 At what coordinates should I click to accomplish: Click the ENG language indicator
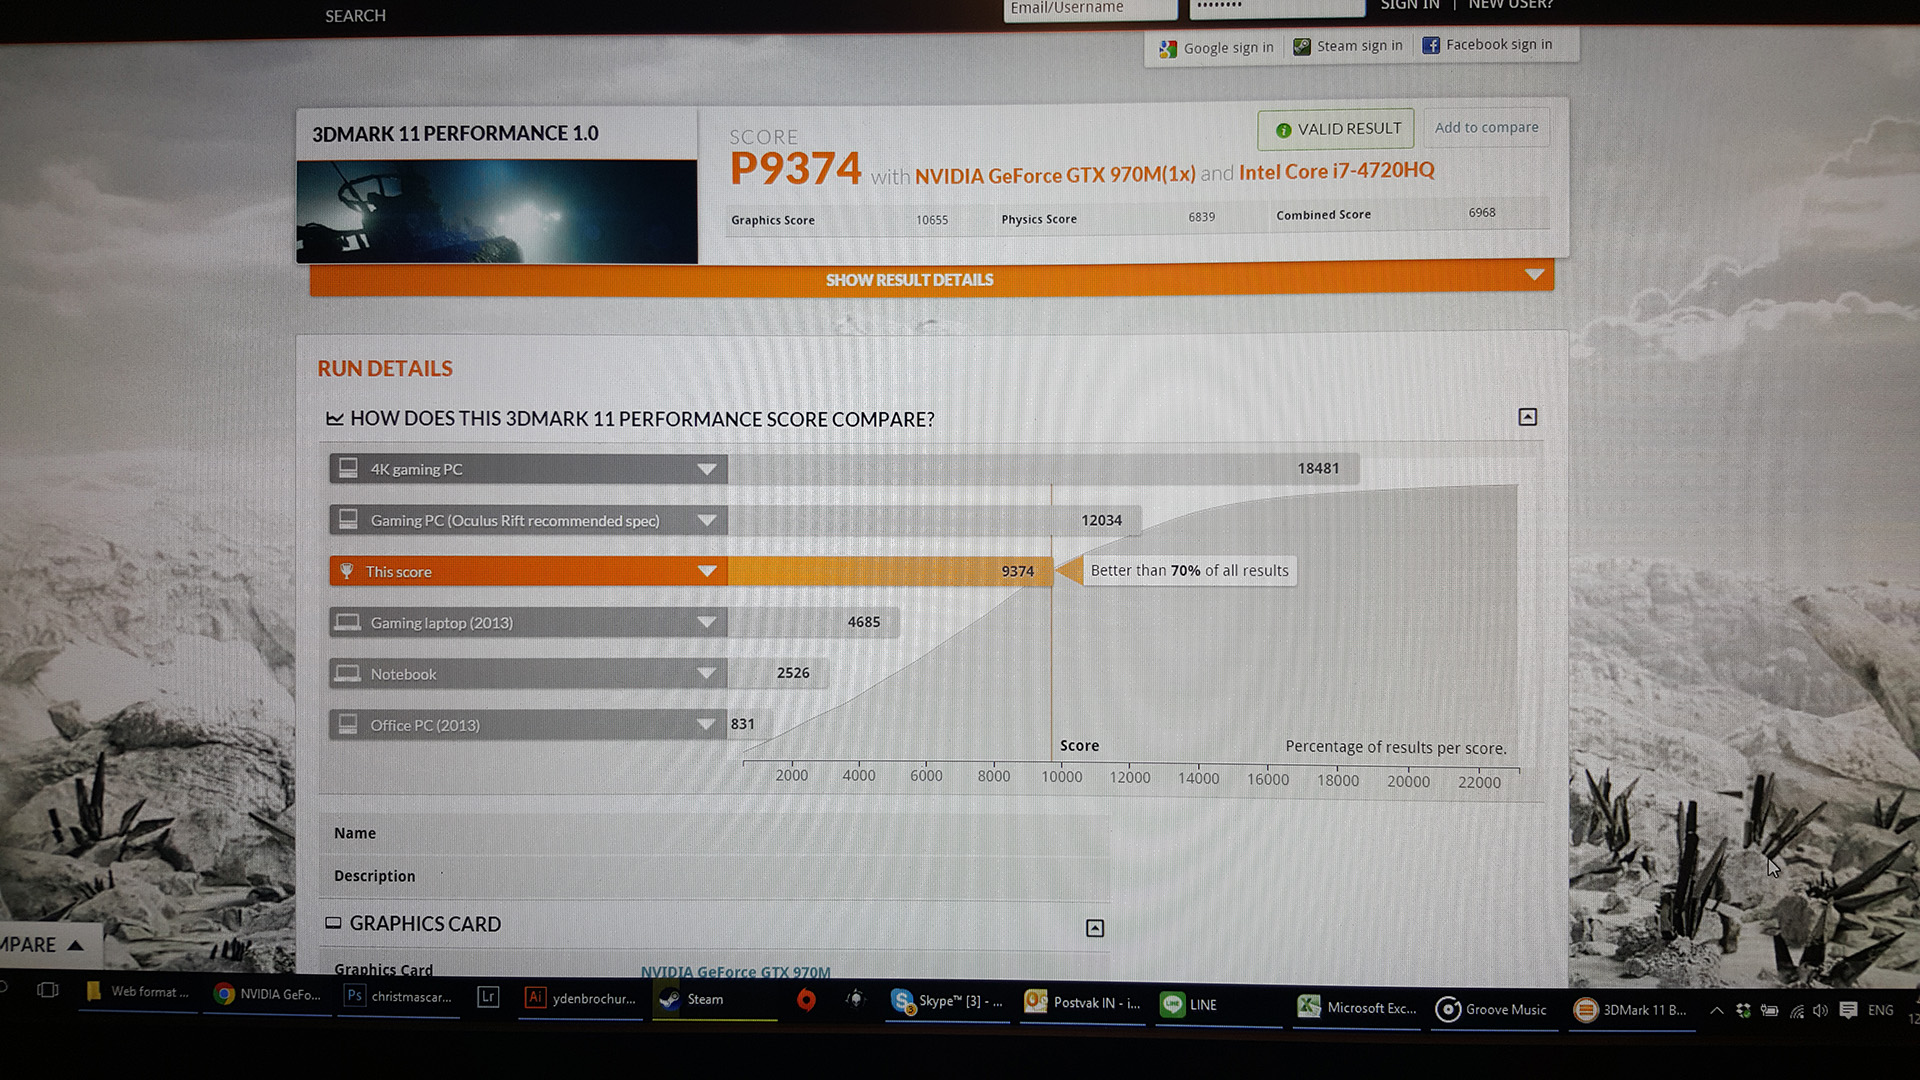click(1880, 1010)
